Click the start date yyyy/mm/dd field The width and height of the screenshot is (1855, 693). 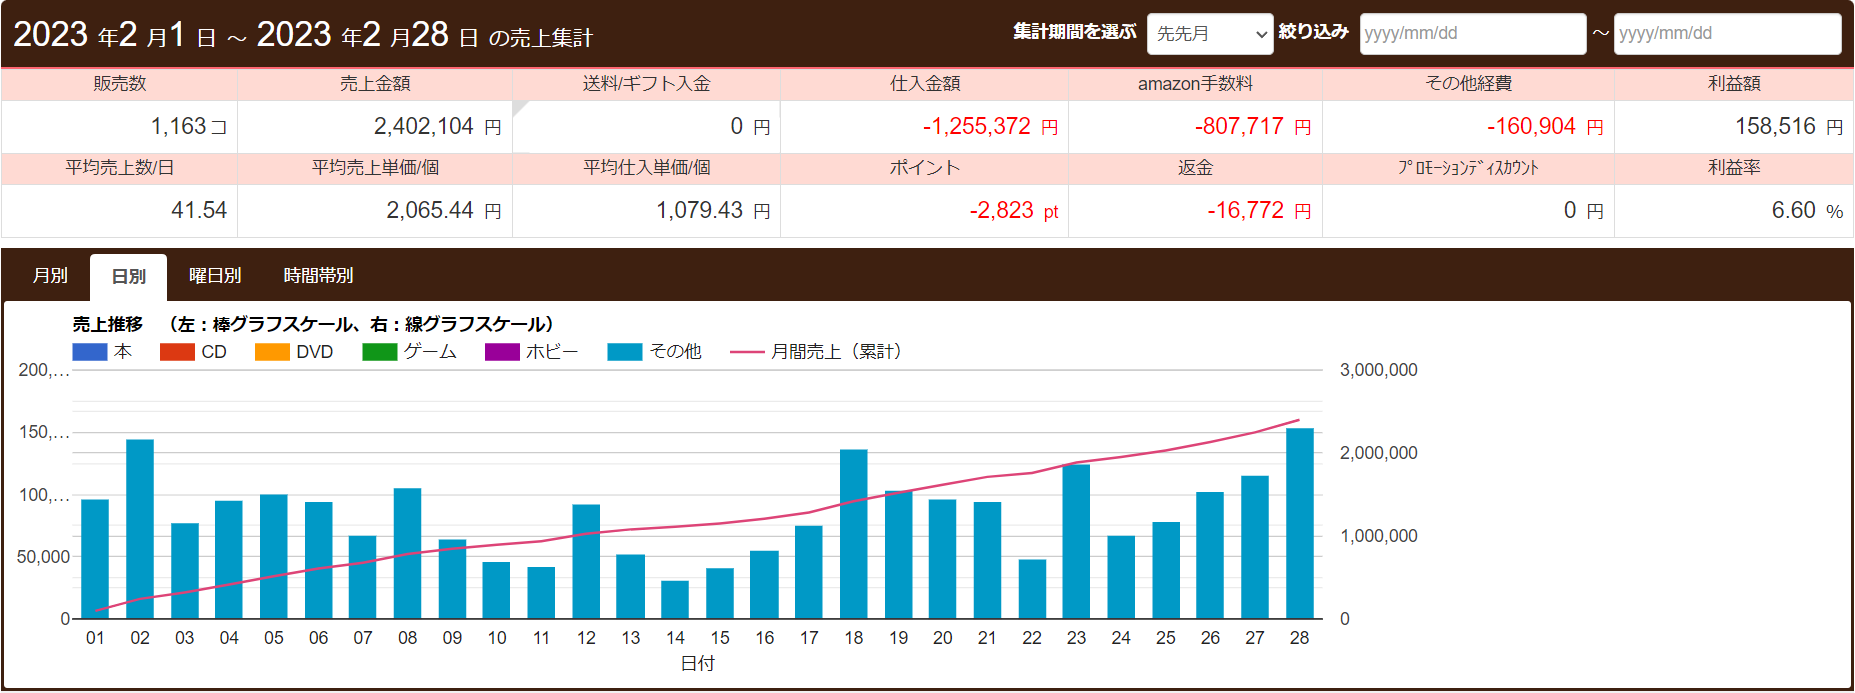(1472, 34)
